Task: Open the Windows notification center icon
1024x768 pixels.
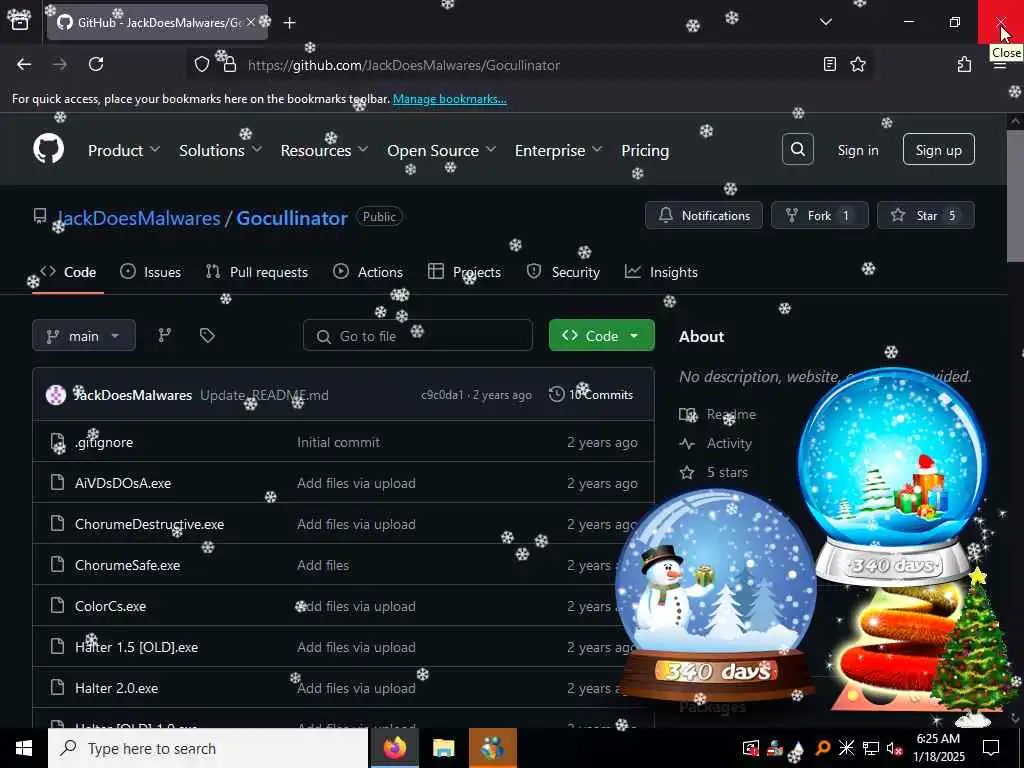Action: tap(991, 748)
